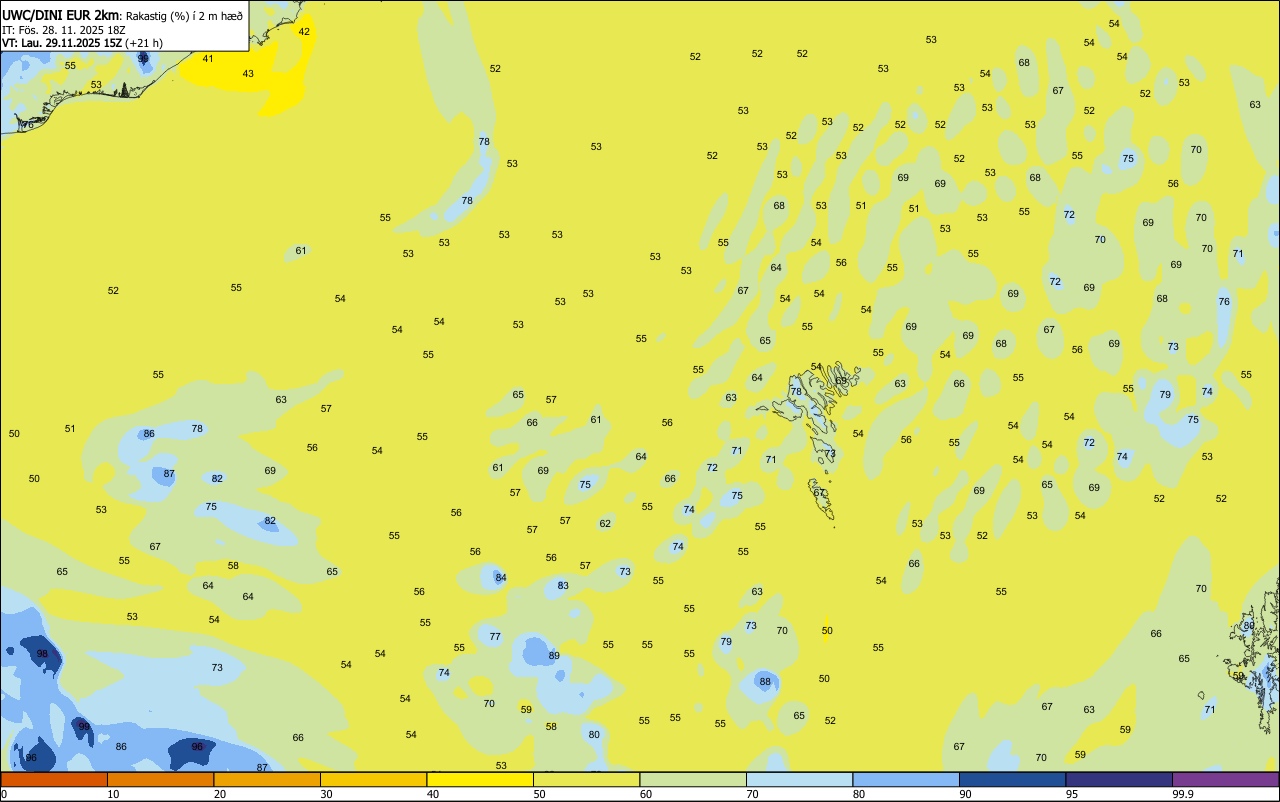Click the color scale tick label "0"
The height and width of the screenshot is (802, 1280).
(4, 794)
